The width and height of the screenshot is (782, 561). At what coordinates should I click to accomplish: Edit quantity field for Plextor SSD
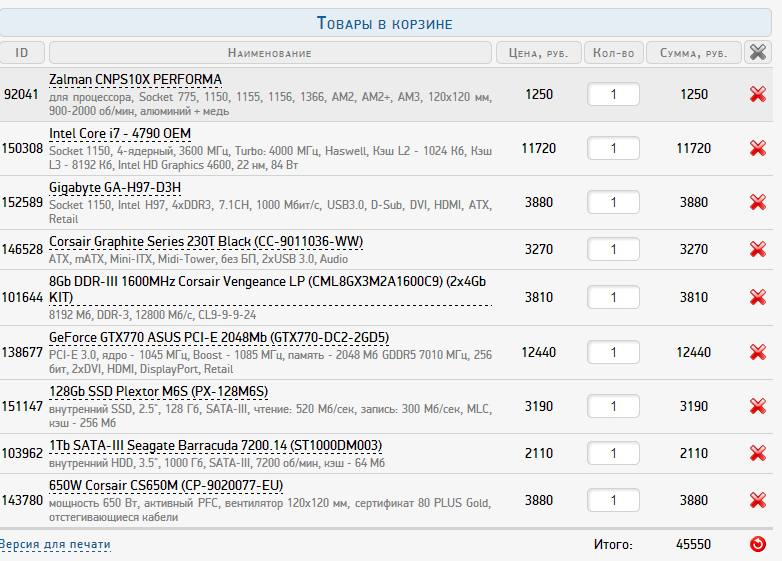click(613, 406)
